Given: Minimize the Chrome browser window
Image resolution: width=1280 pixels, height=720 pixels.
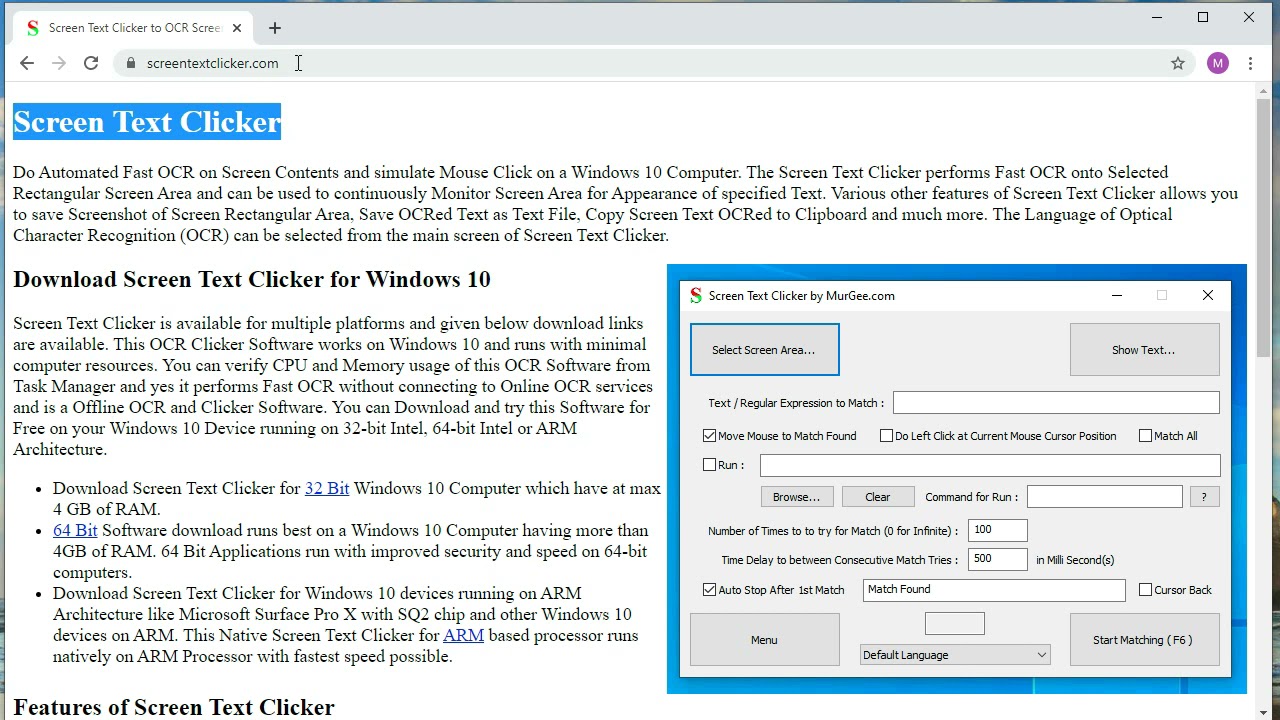Looking at the screenshot, I should coord(1157,17).
